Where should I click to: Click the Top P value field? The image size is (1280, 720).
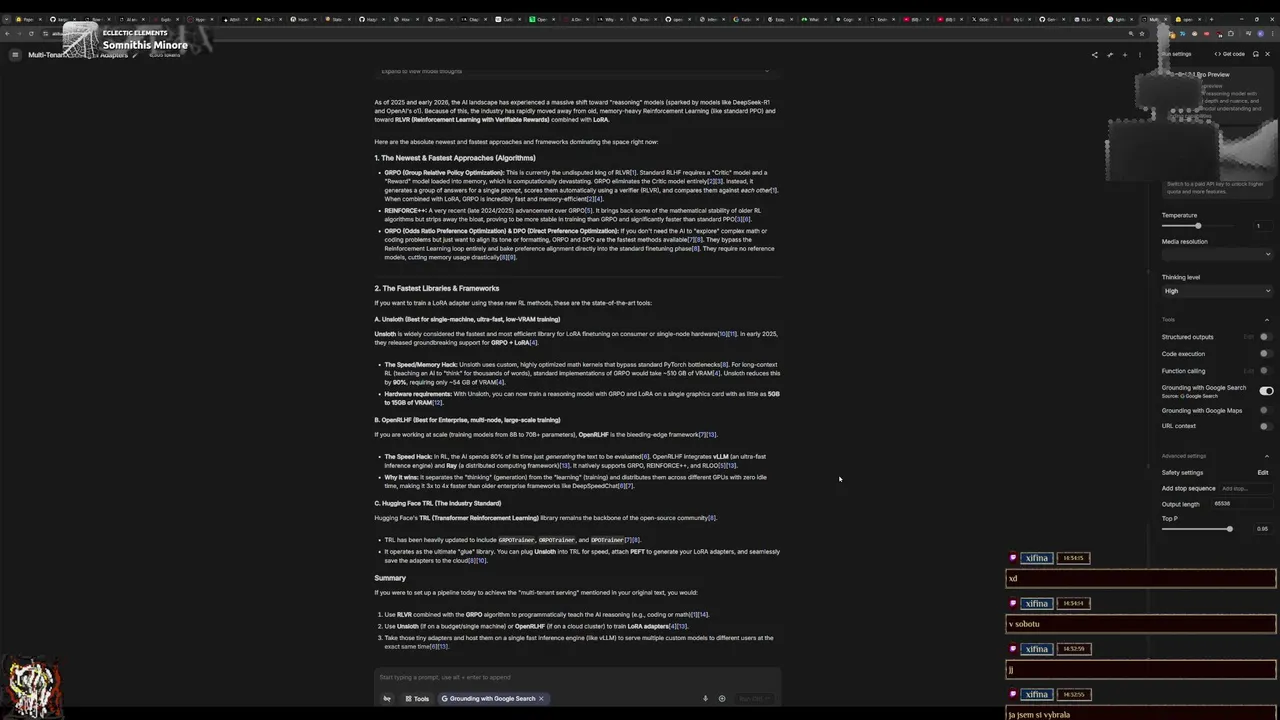(x=1261, y=529)
